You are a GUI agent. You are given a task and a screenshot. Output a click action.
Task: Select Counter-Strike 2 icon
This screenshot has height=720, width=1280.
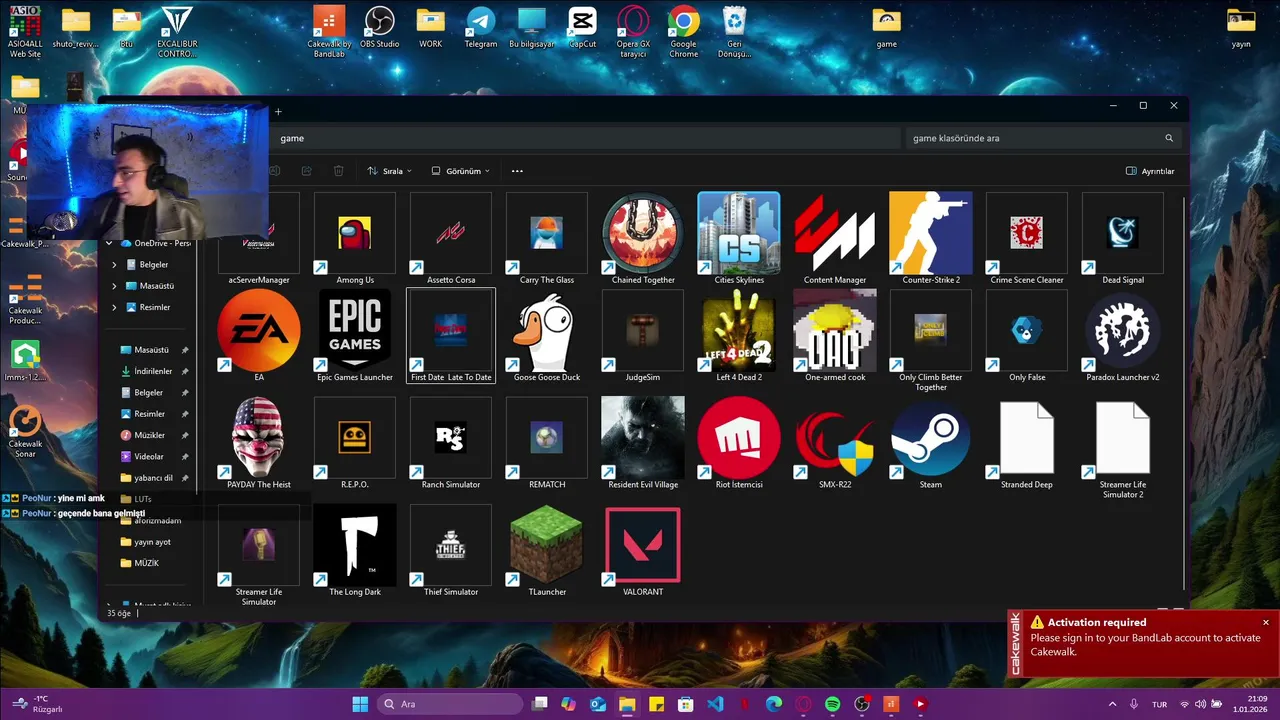click(931, 233)
